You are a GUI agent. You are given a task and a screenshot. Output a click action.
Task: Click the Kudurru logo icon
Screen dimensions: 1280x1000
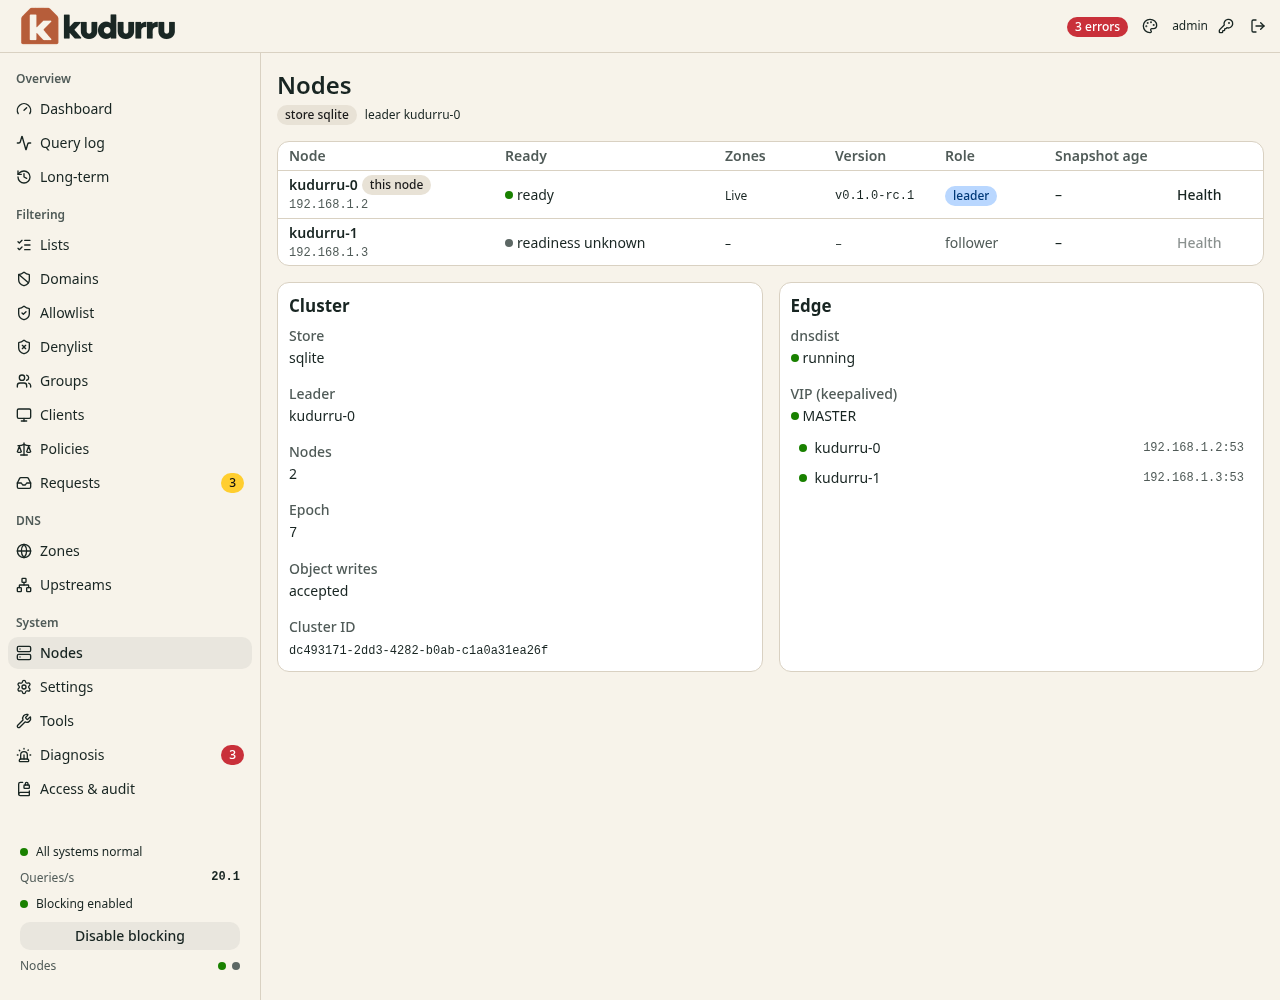tap(39, 26)
